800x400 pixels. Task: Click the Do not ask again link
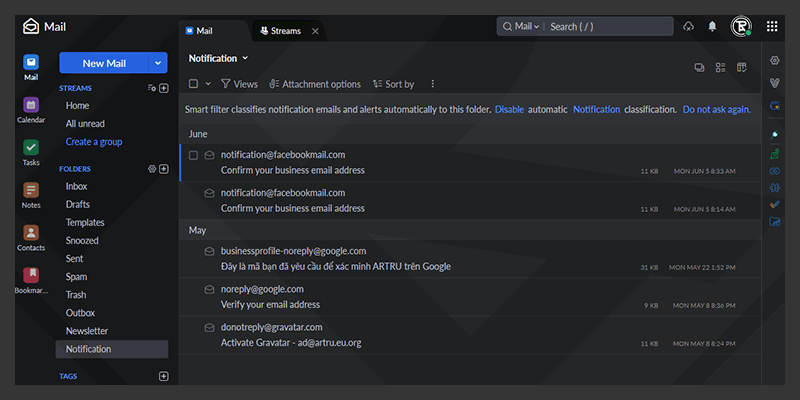click(716, 109)
